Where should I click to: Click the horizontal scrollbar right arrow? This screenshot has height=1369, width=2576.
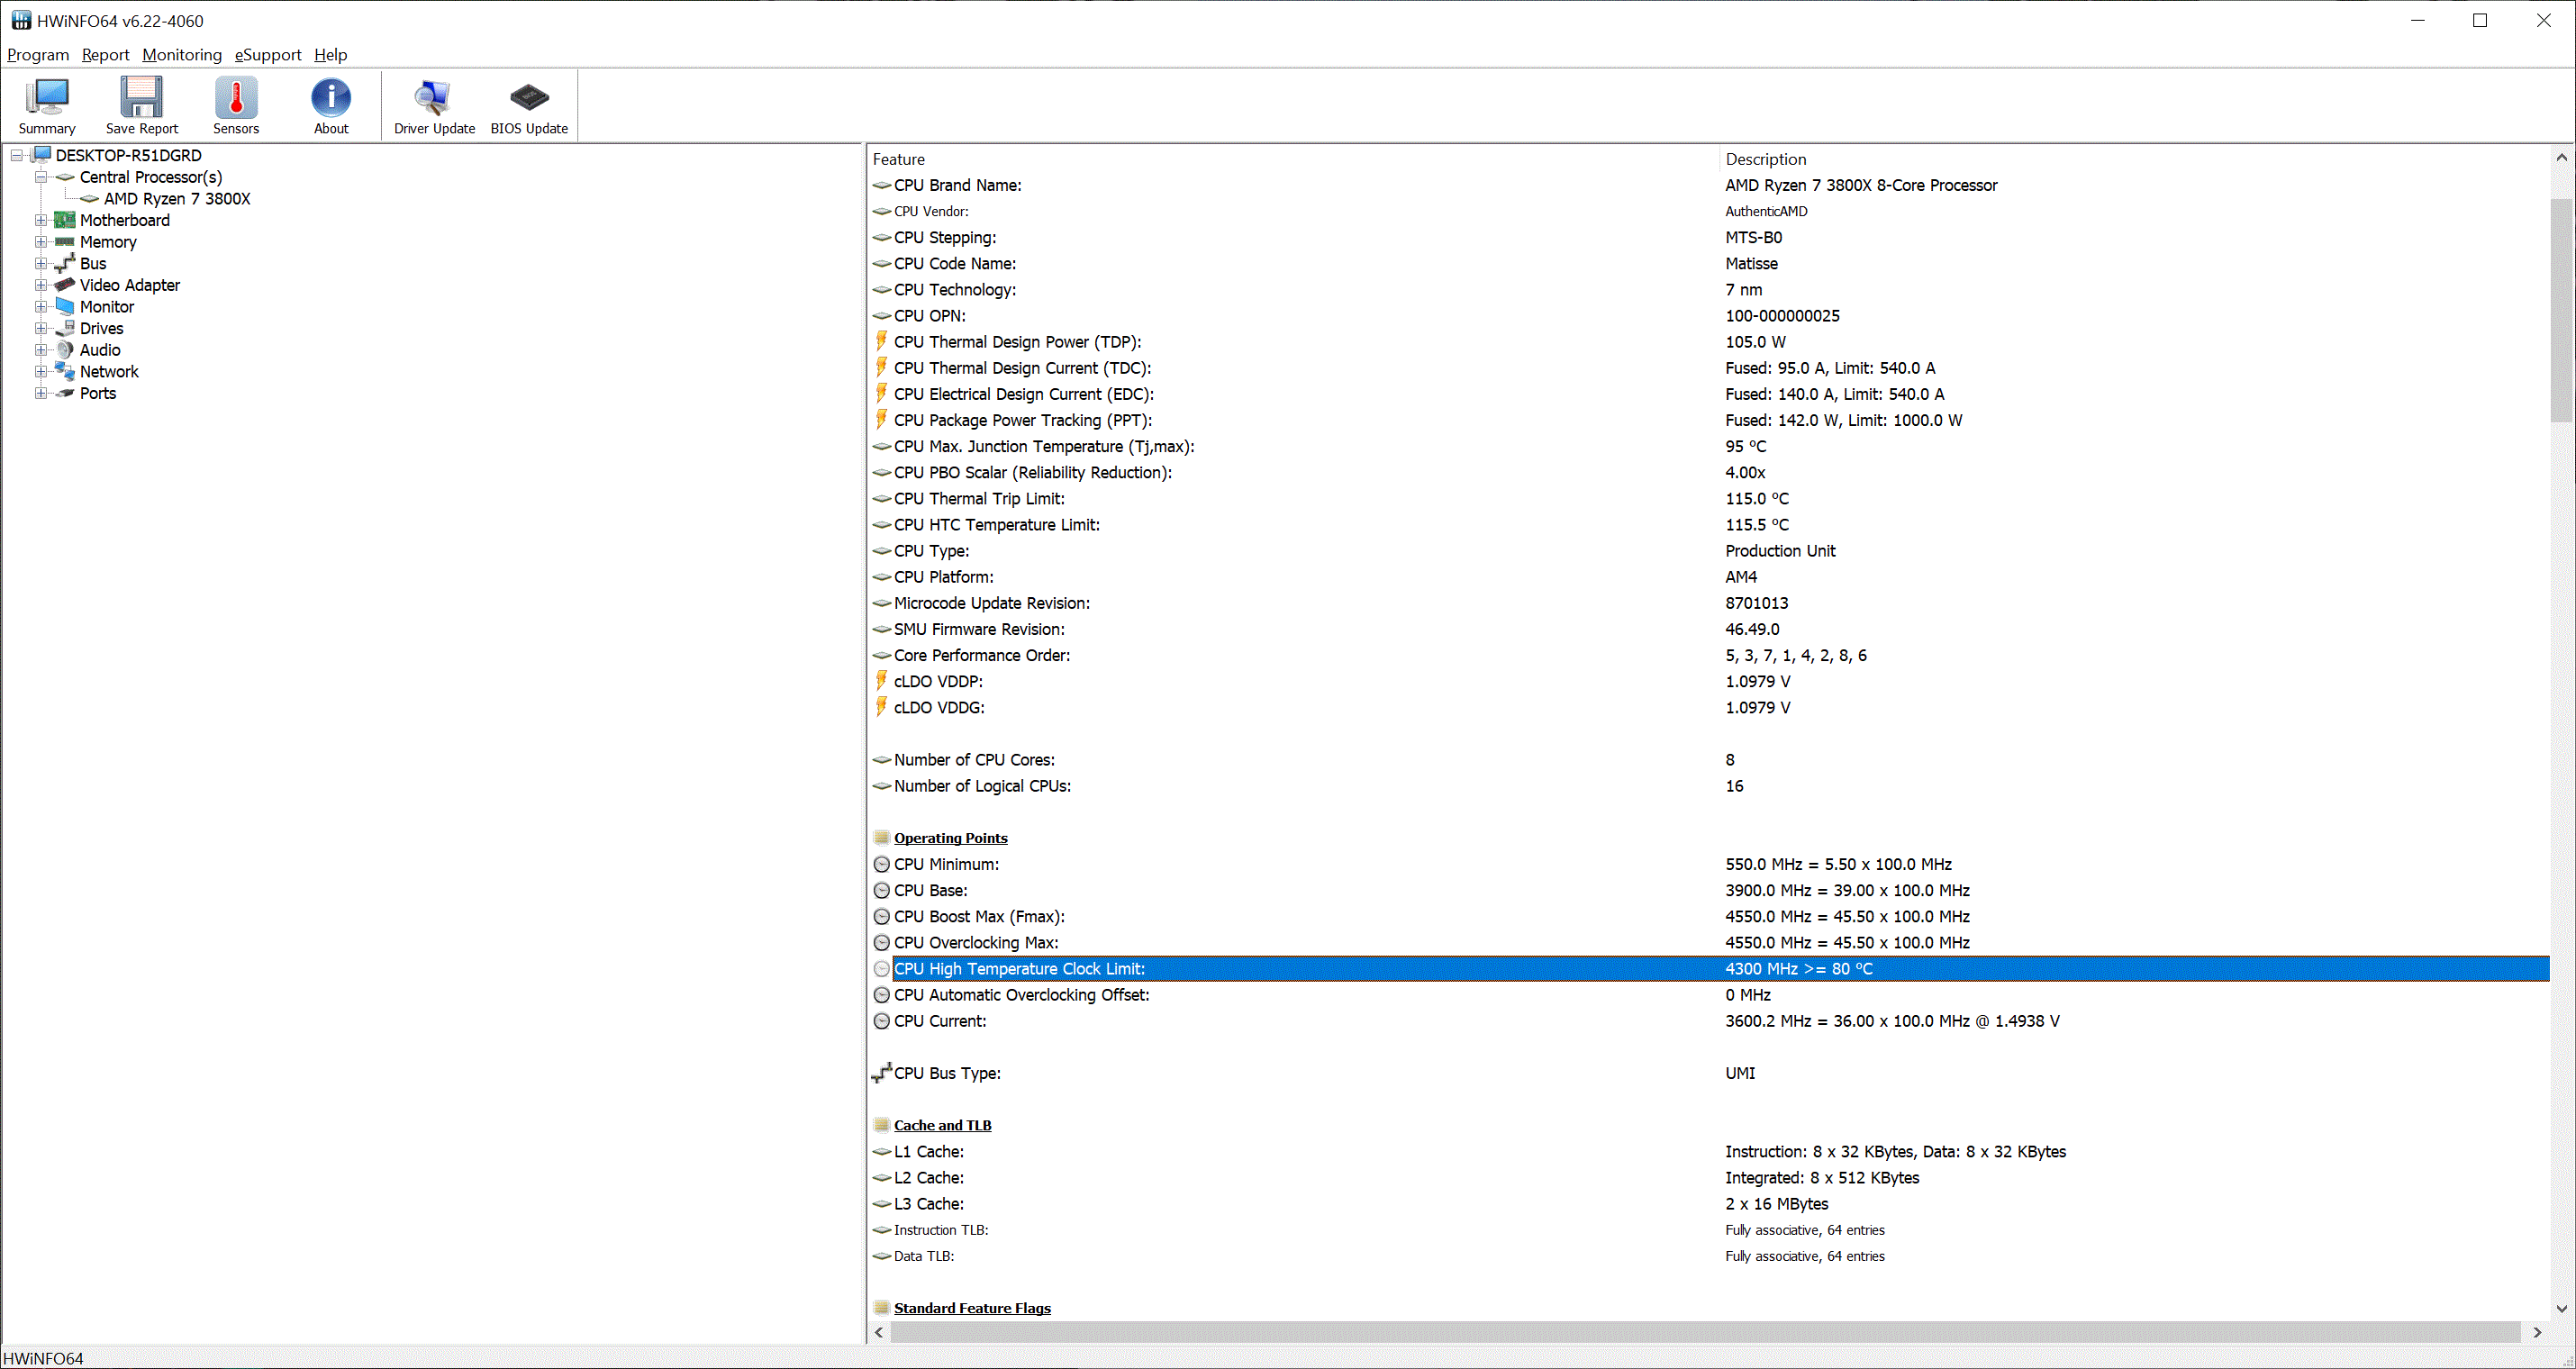tap(2537, 1332)
